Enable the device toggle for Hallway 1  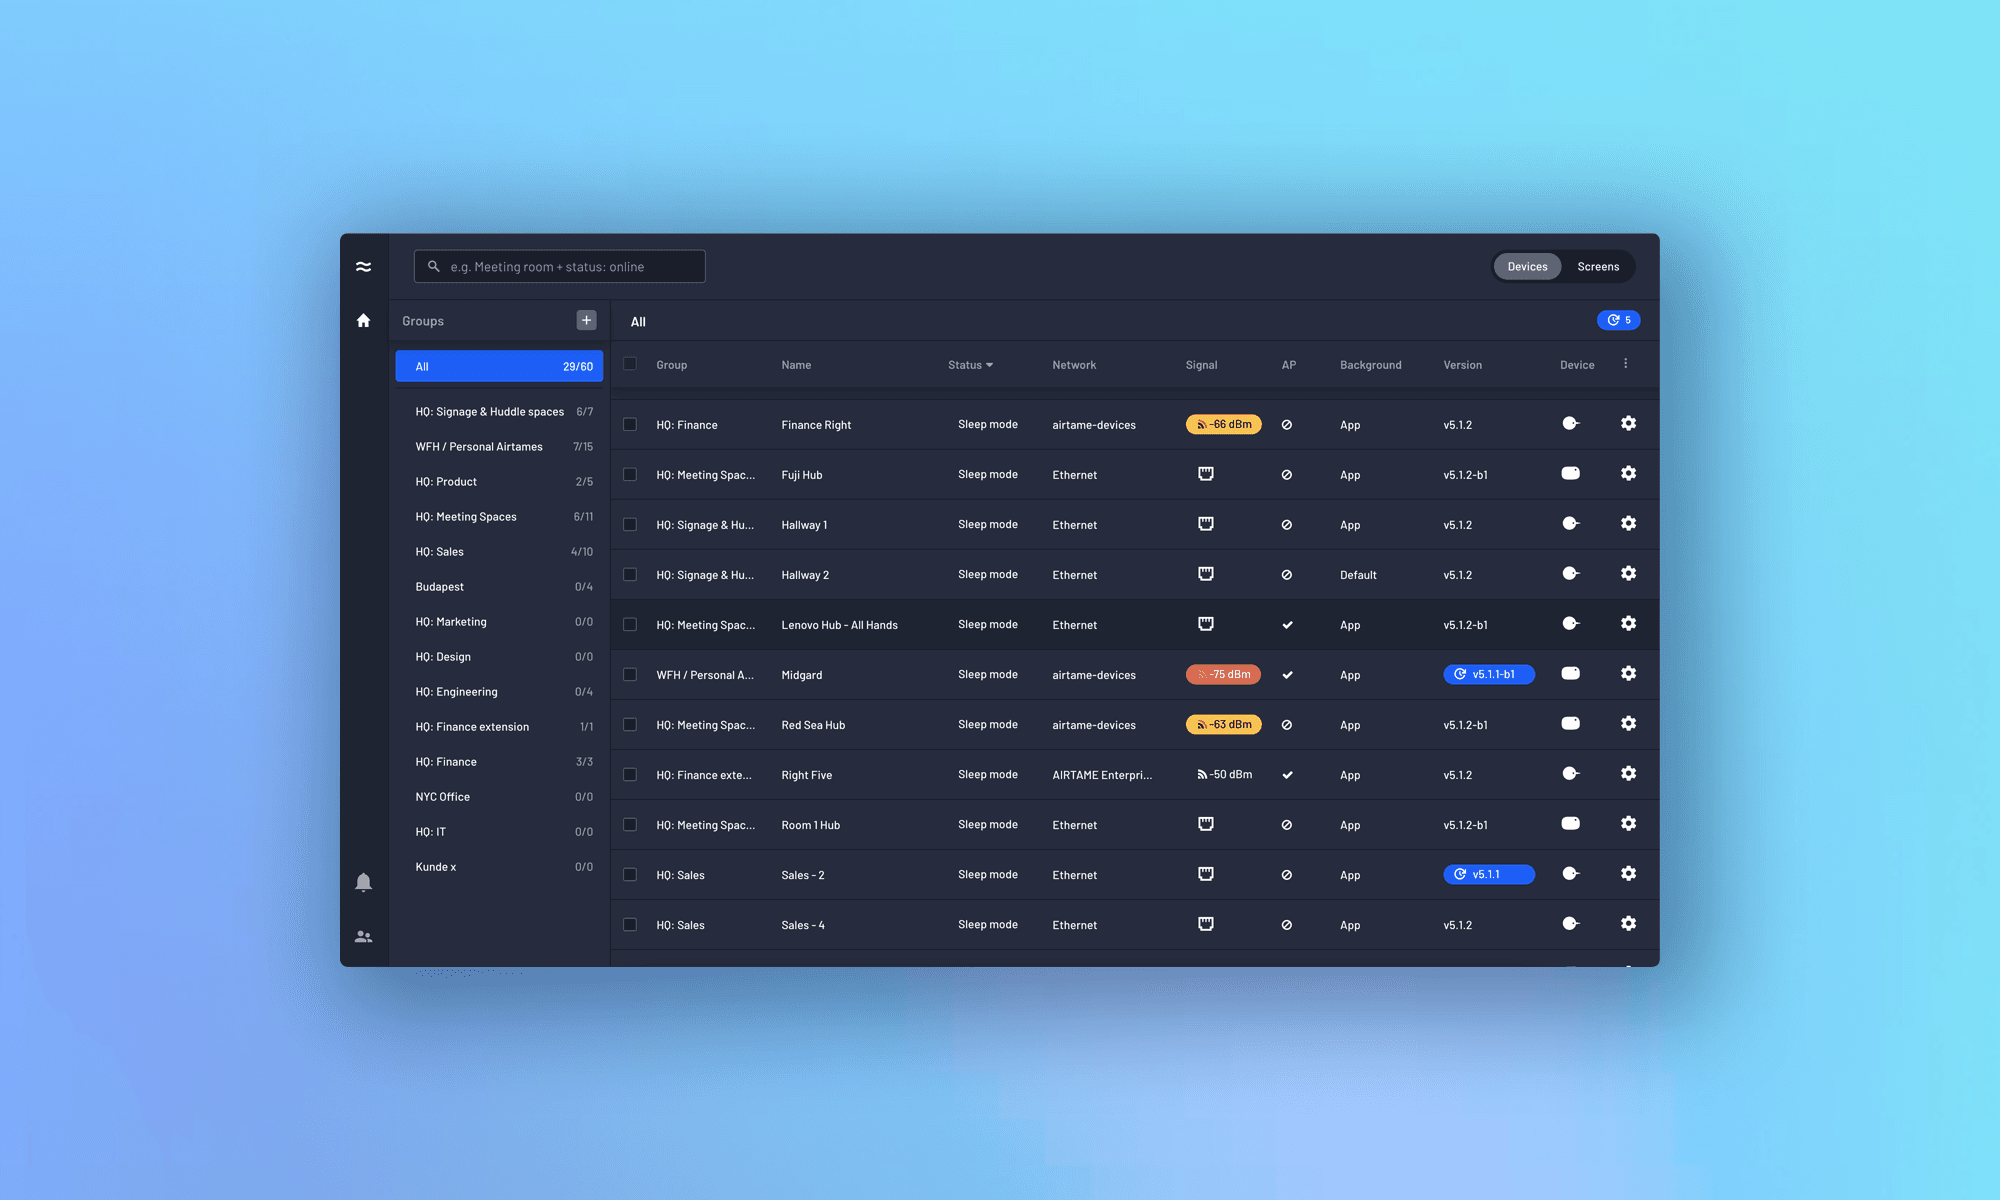coord(1569,524)
